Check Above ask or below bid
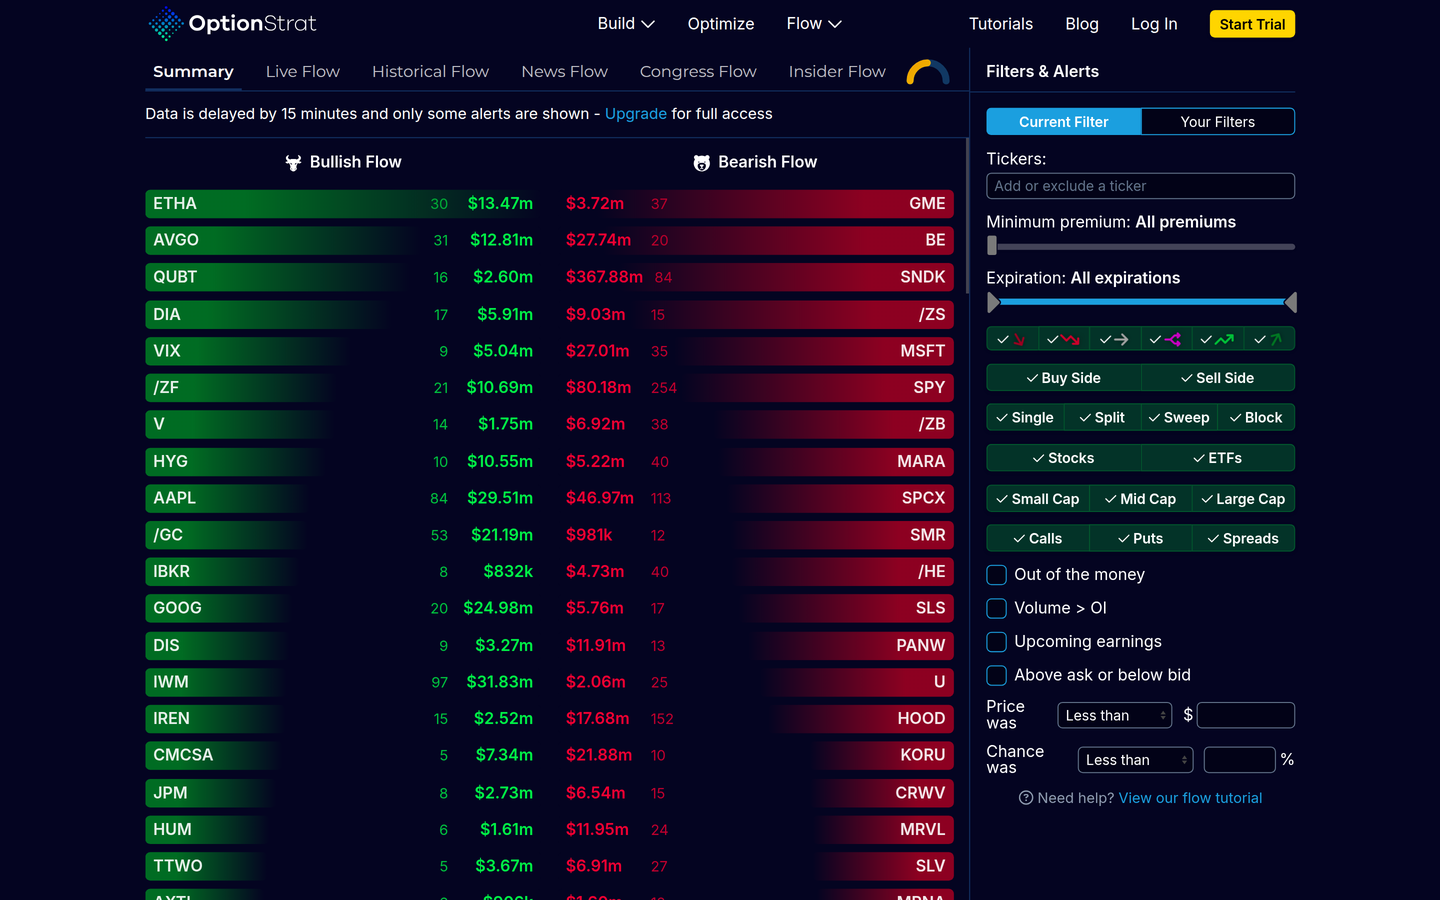This screenshot has height=900, width=1440. point(997,675)
